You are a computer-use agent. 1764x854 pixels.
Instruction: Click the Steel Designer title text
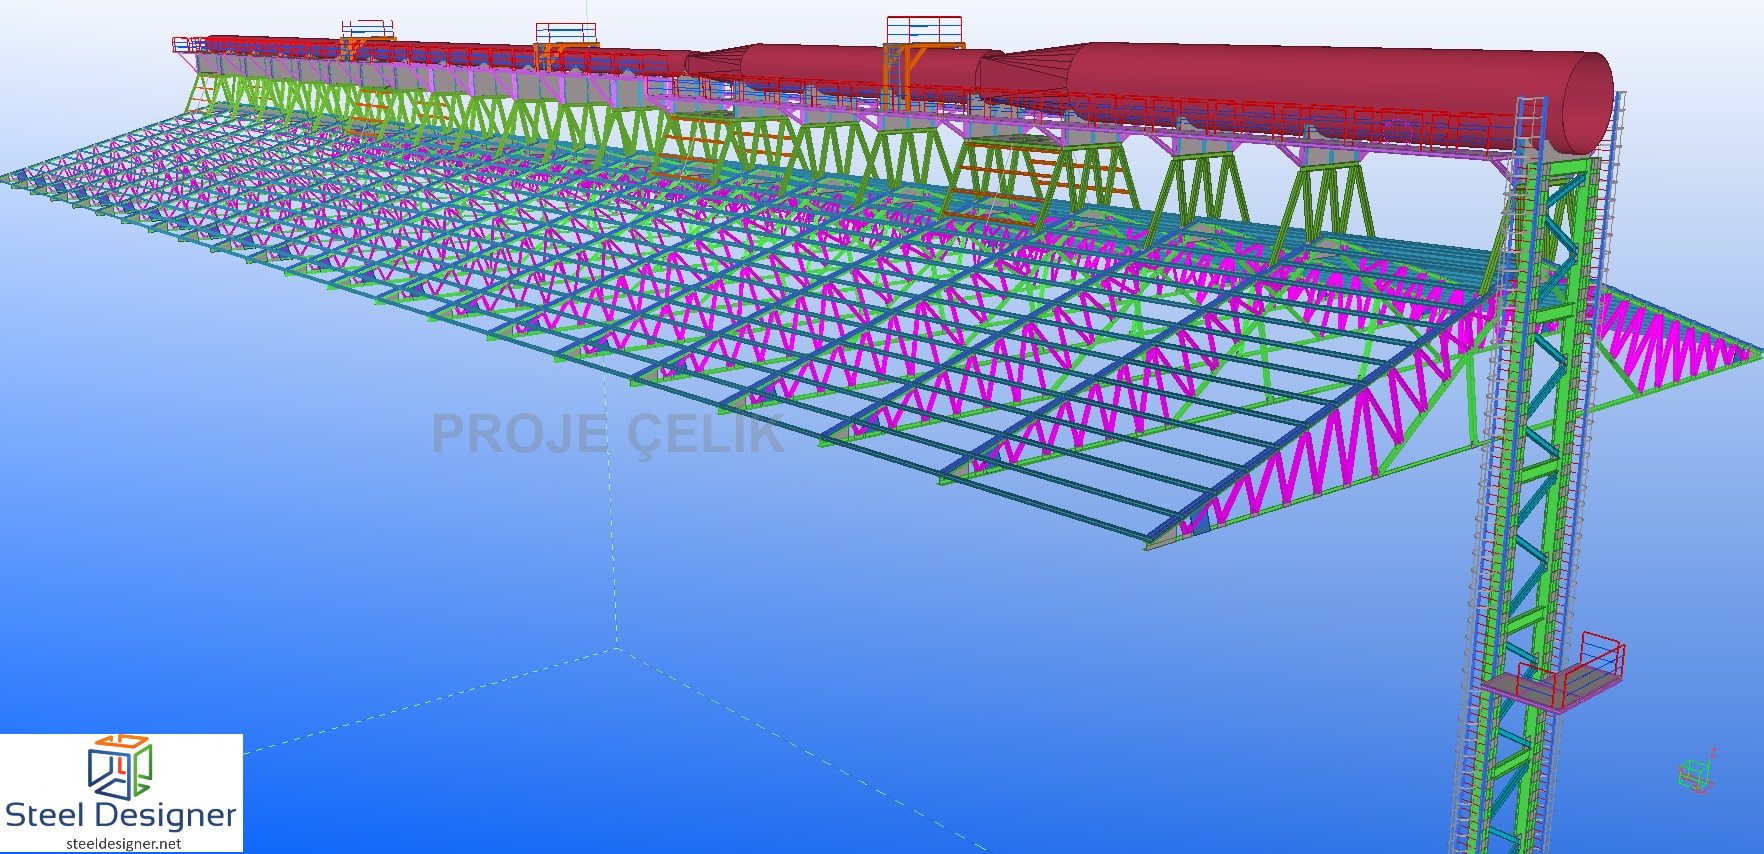(x=120, y=815)
